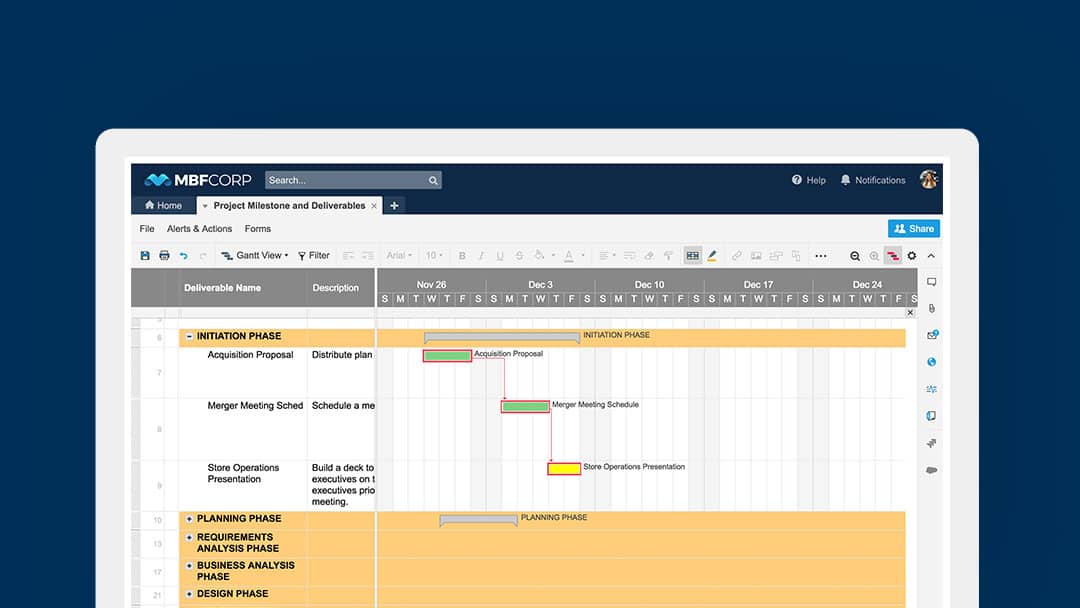Switch to the Home tab
Viewport: 1080px width, 608px height.
click(163, 206)
